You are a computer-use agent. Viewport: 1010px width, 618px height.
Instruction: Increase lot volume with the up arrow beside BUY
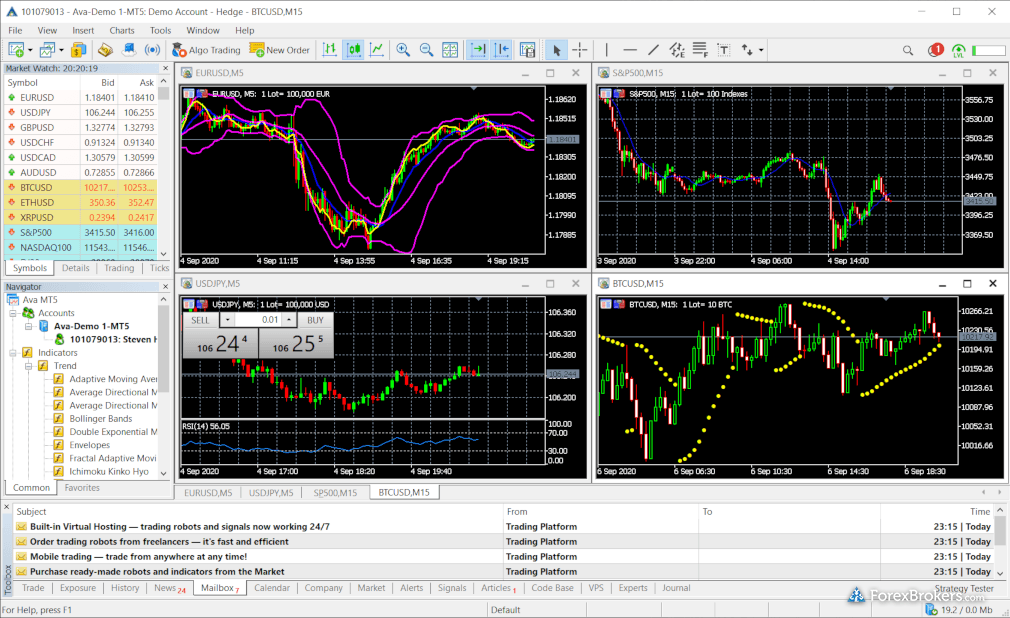[x=289, y=320]
